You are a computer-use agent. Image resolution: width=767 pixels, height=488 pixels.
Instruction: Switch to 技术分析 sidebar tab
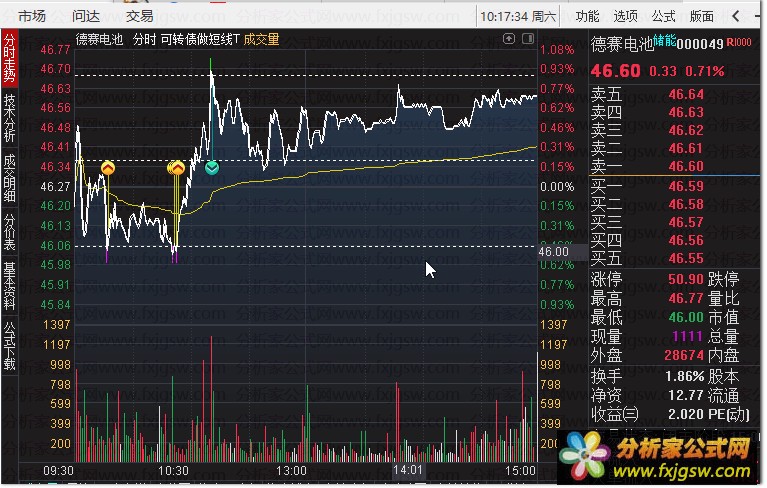tap(9, 117)
